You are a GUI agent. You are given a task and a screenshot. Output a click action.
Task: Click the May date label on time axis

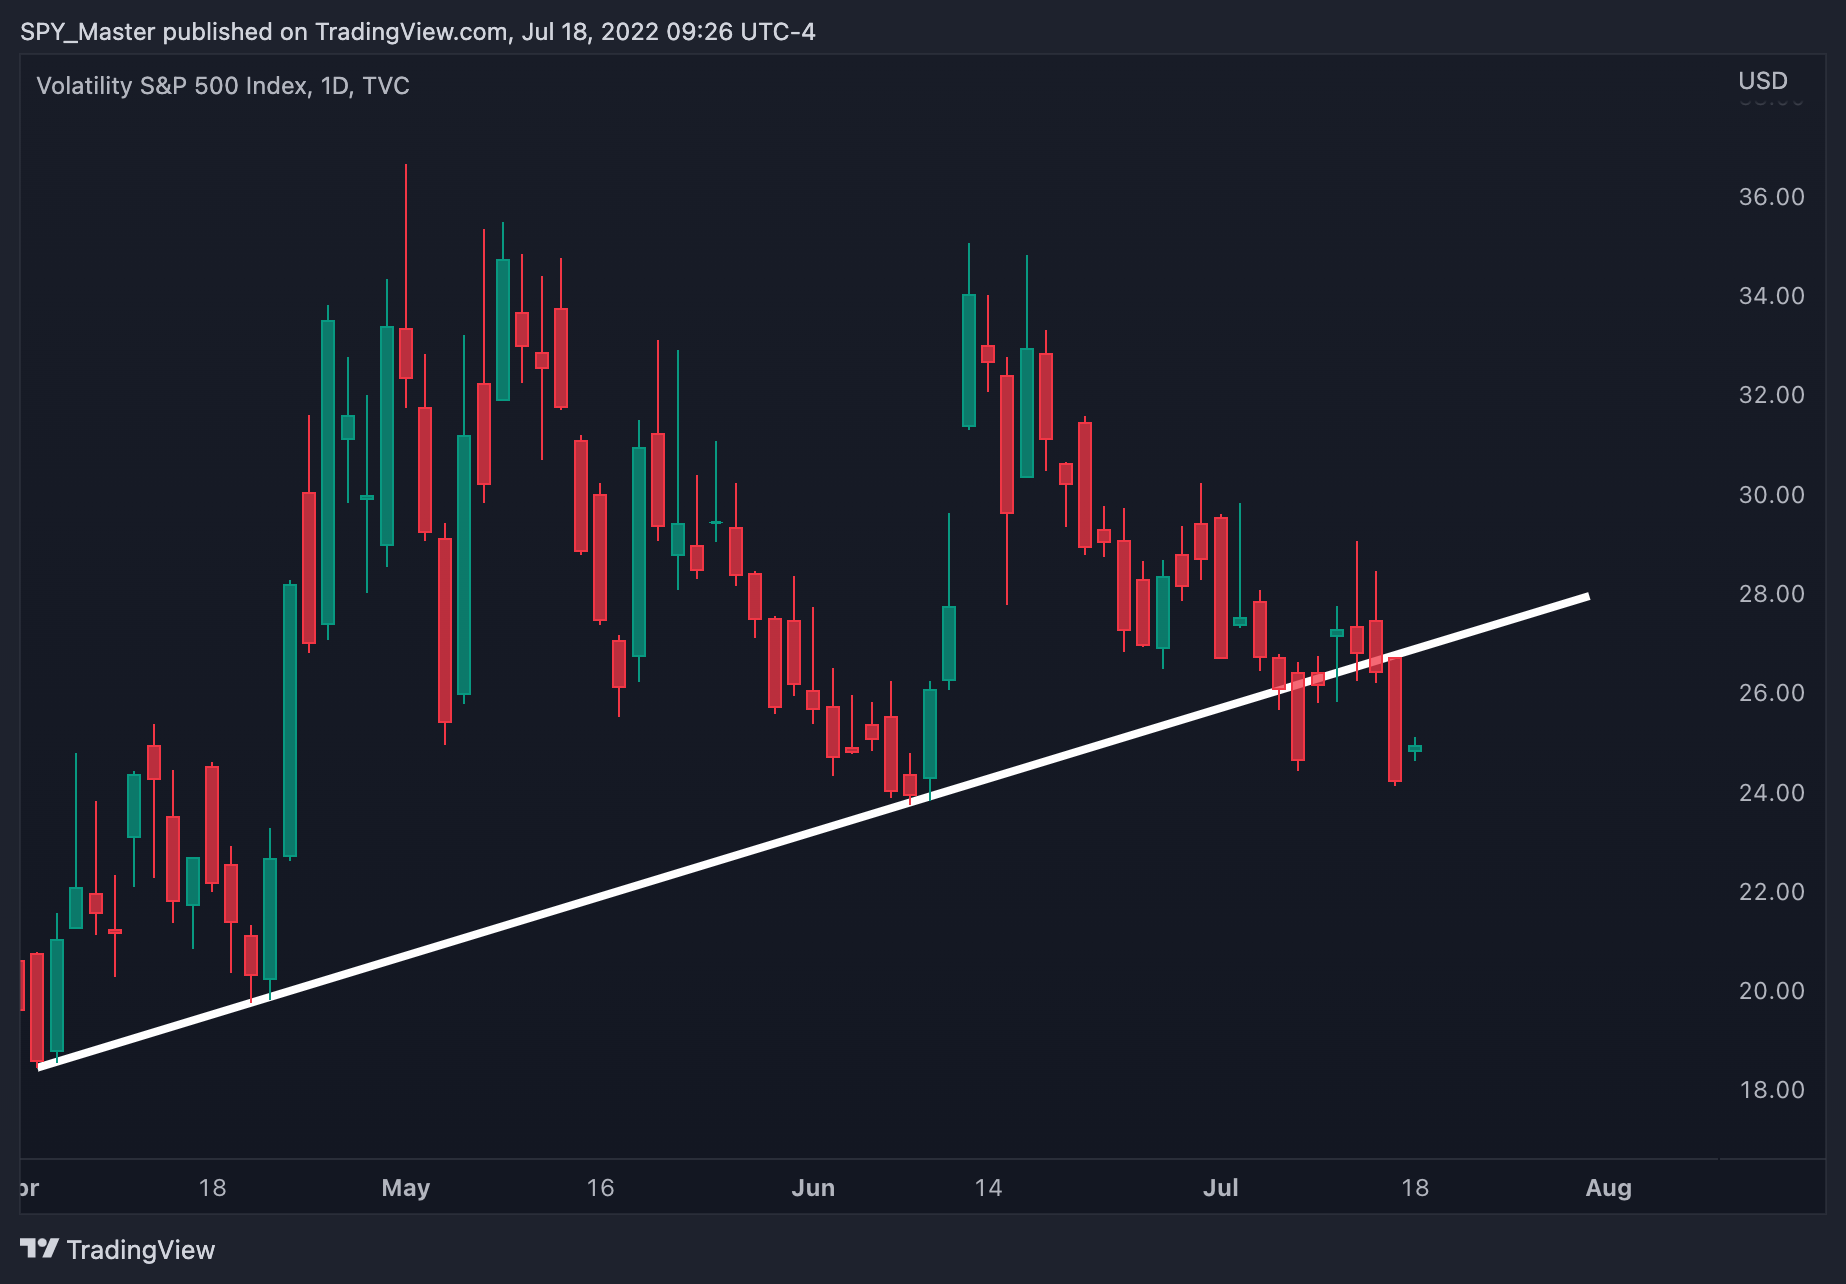tap(406, 1188)
